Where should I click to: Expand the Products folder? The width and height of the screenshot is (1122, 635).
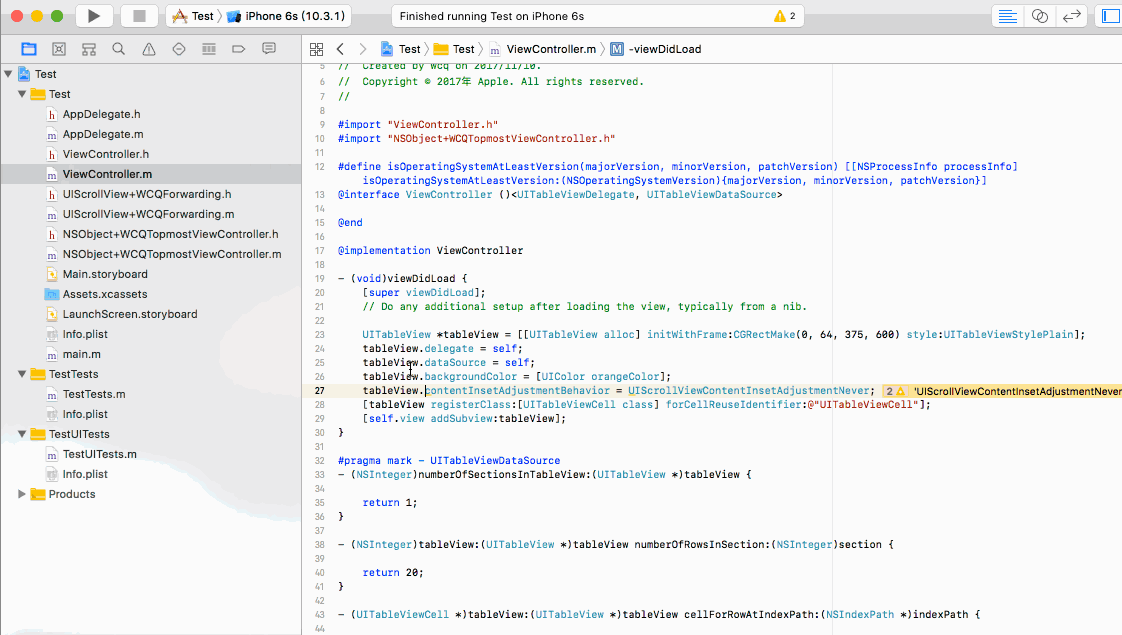pos(22,494)
